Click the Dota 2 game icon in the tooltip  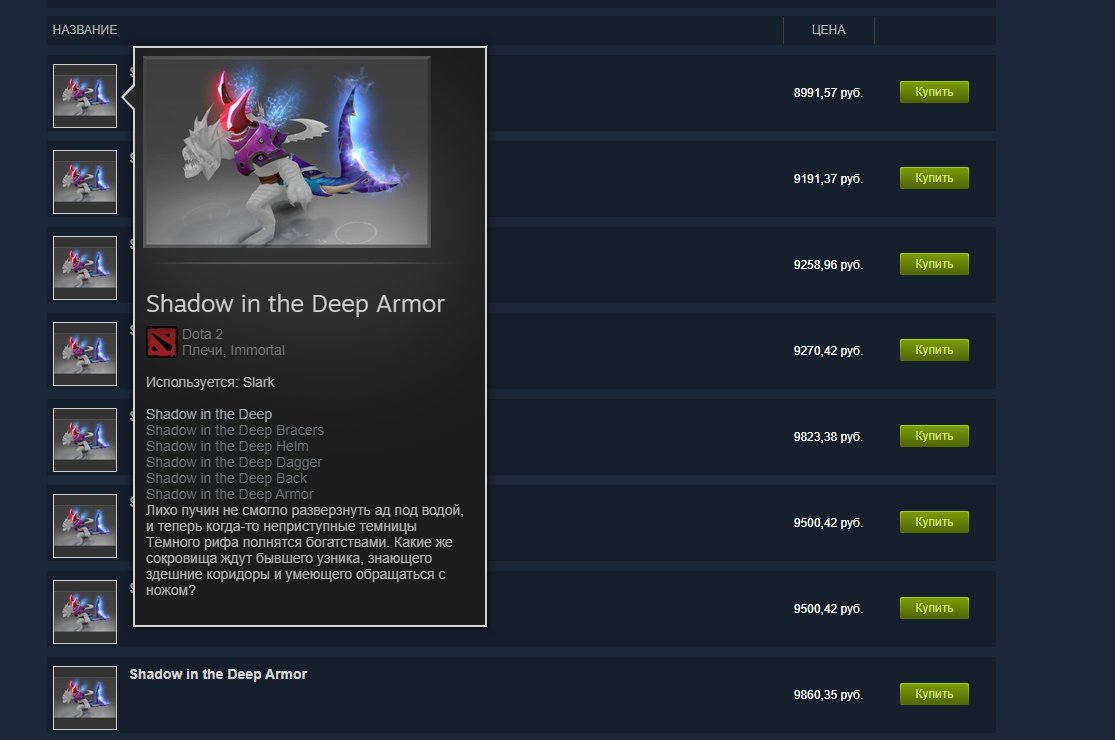(x=161, y=342)
